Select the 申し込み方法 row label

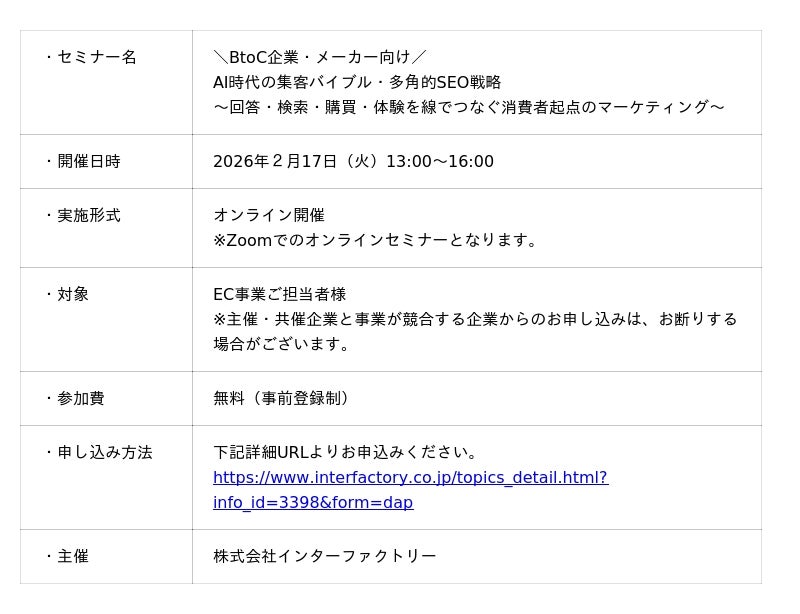[x=103, y=452]
